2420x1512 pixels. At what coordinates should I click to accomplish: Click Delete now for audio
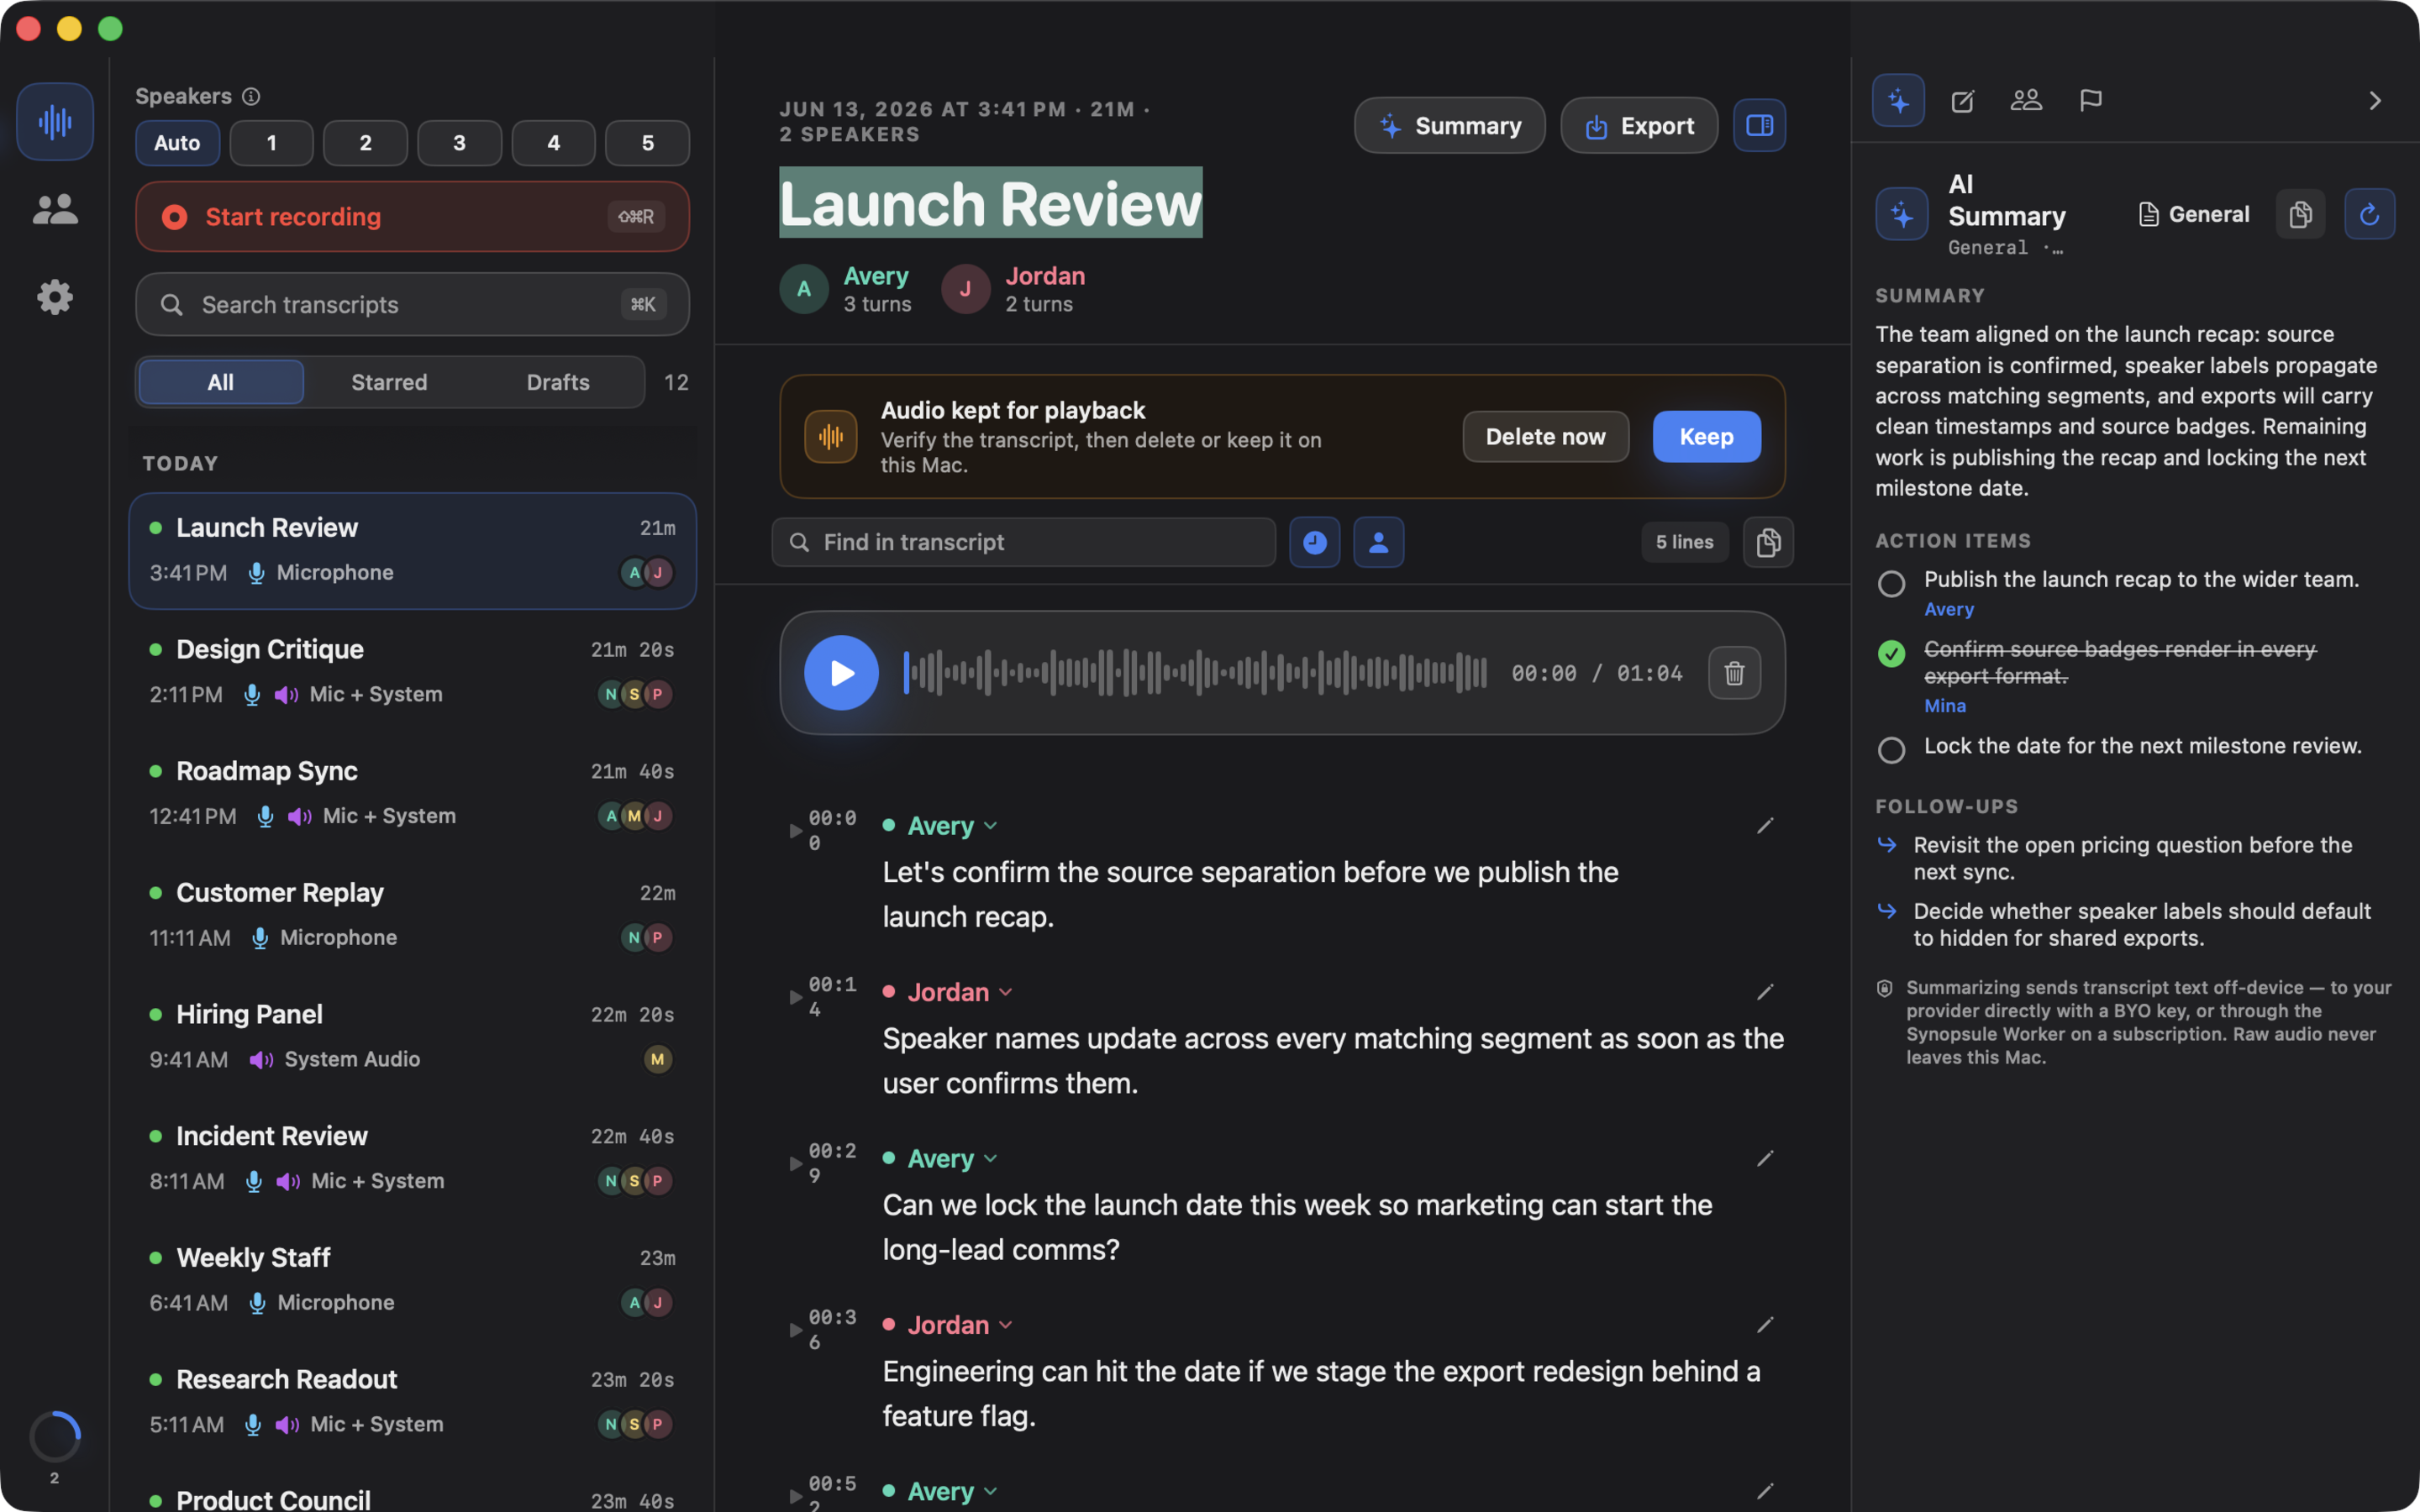pyautogui.click(x=1545, y=437)
